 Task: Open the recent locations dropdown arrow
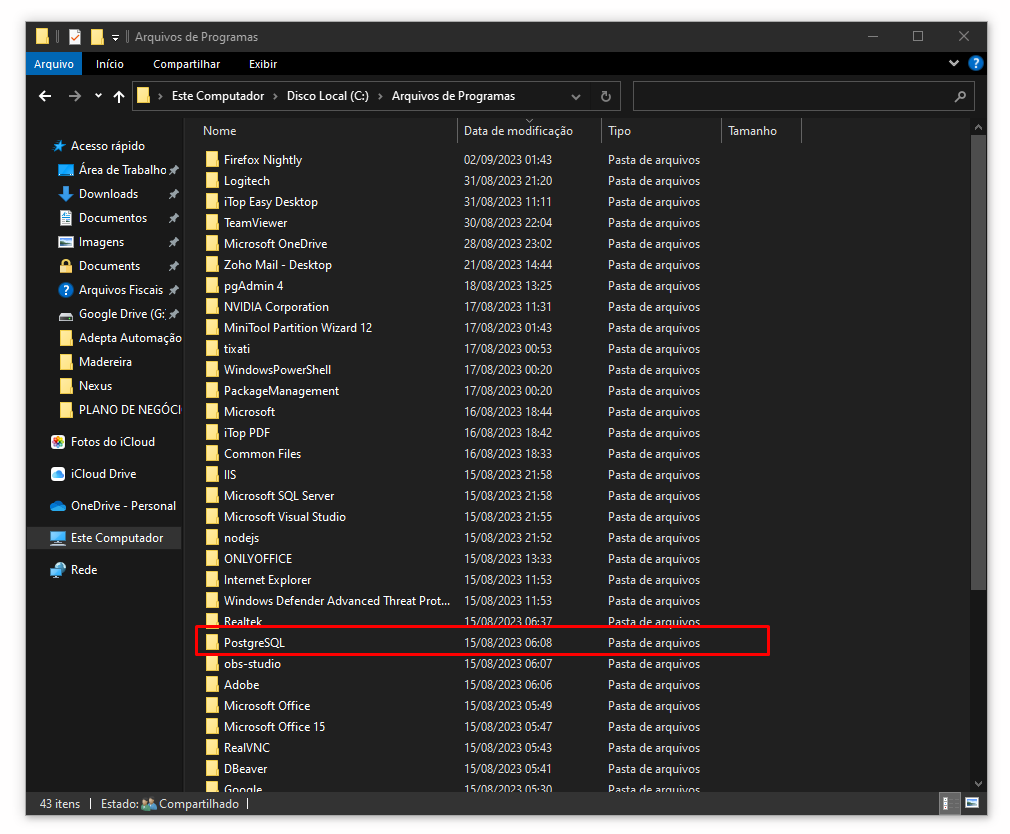tap(98, 97)
